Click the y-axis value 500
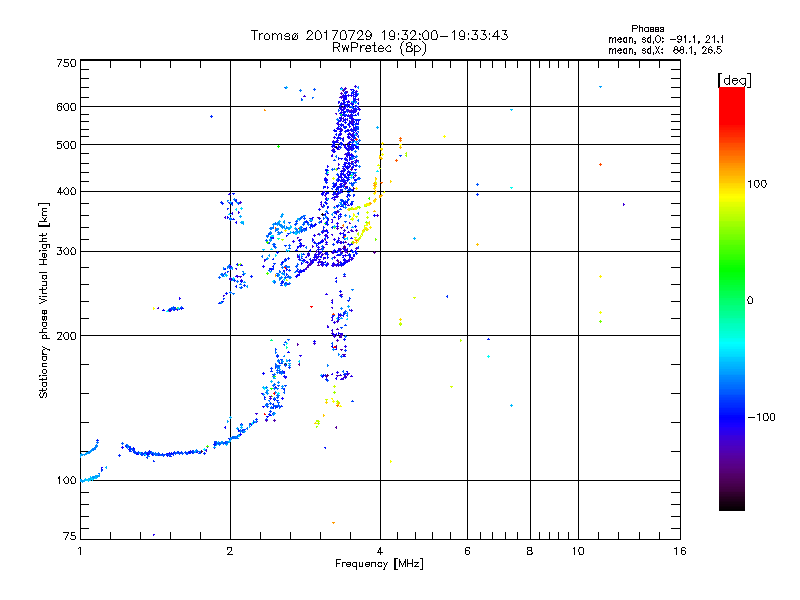 pos(66,145)
